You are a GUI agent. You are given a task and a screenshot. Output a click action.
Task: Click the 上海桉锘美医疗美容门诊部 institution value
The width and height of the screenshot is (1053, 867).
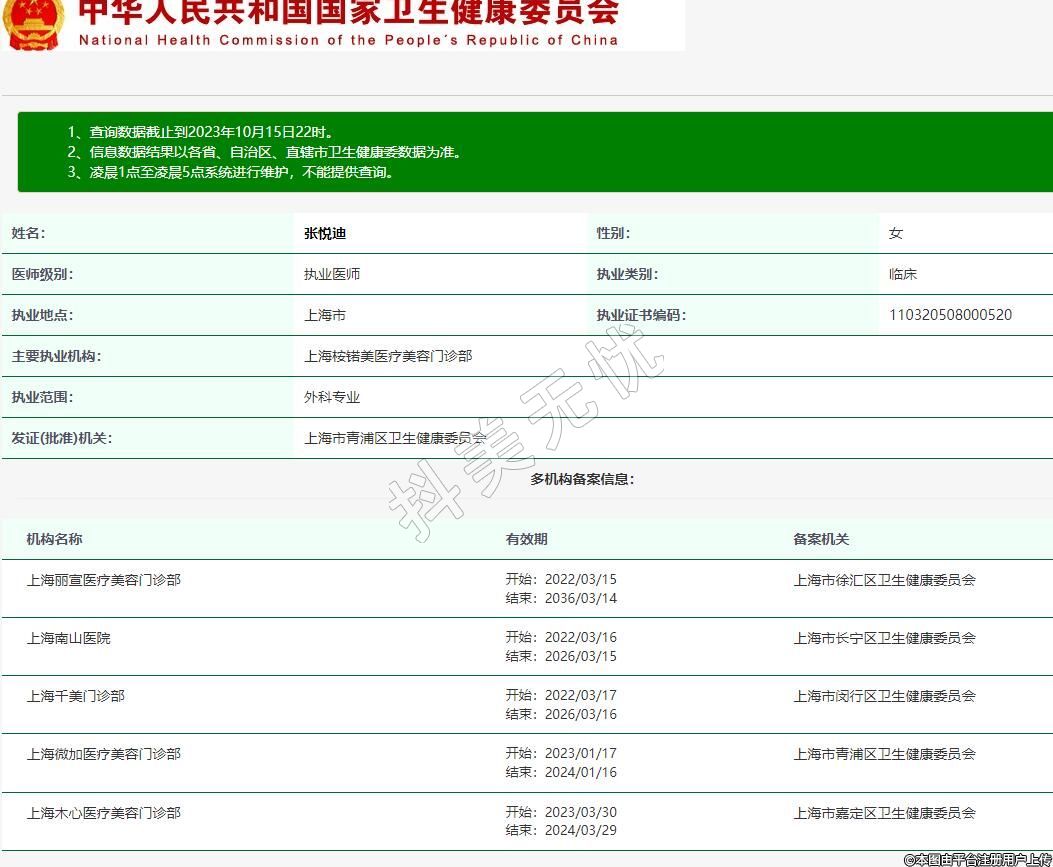point(388,356)
